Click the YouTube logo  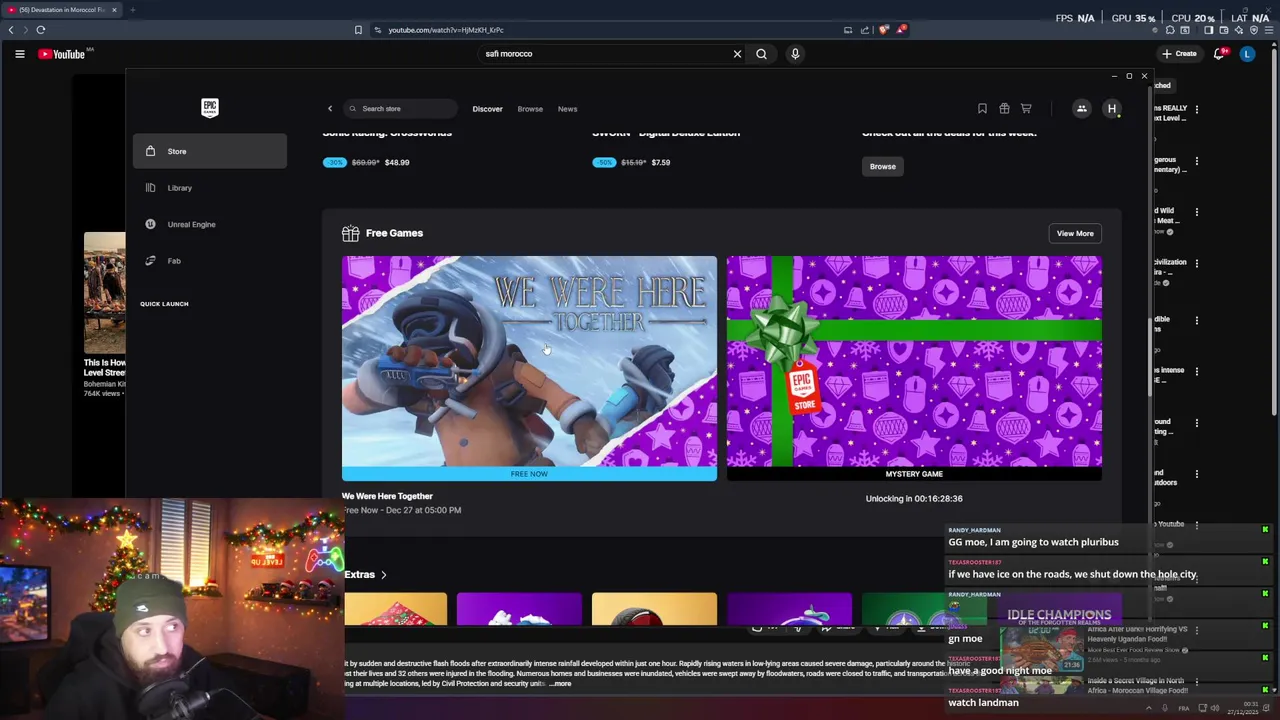pos(62,54)
